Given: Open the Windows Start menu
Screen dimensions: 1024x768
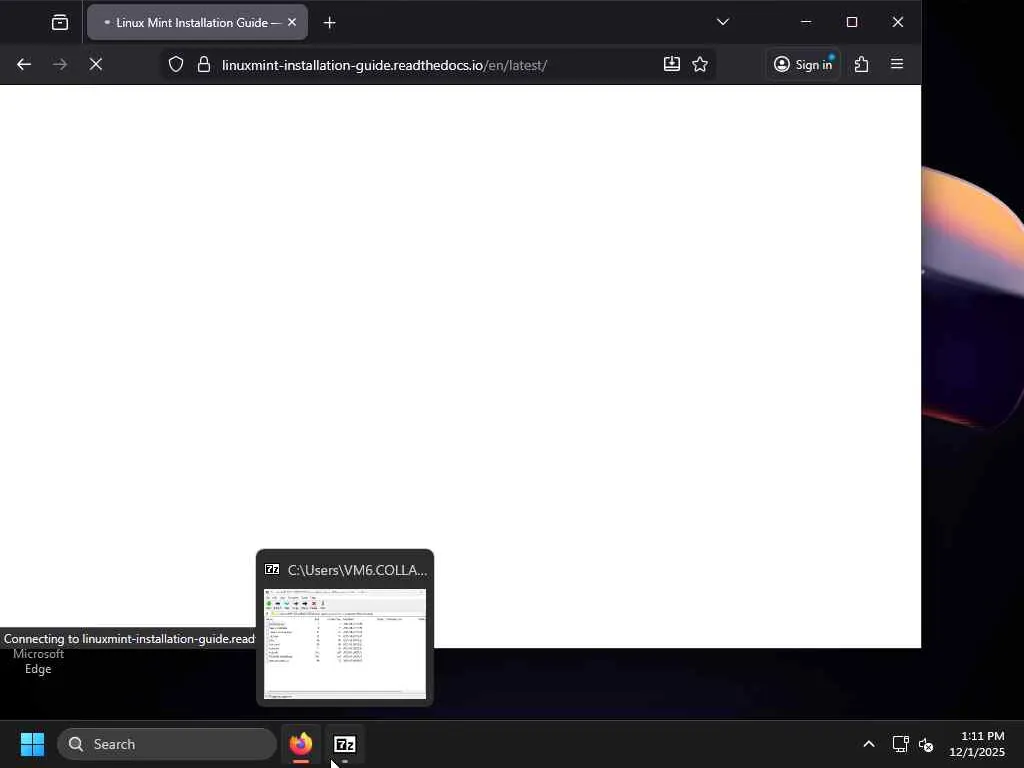Looking at the screenshot, I should click(x=32, y=744).
